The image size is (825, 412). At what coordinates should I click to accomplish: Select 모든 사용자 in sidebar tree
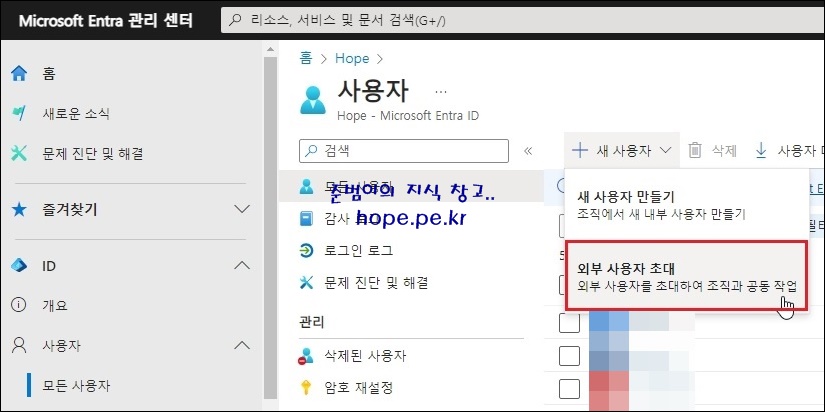click(76, 386)
